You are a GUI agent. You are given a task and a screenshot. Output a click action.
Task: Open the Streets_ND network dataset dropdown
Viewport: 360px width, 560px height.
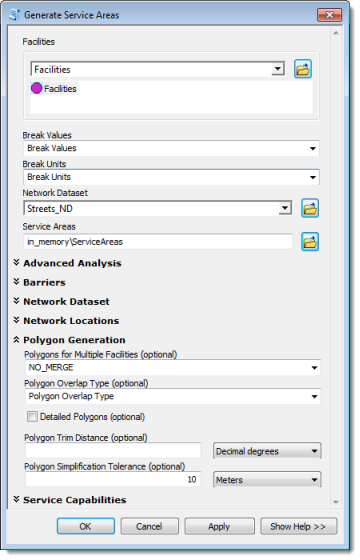point(285,208)
